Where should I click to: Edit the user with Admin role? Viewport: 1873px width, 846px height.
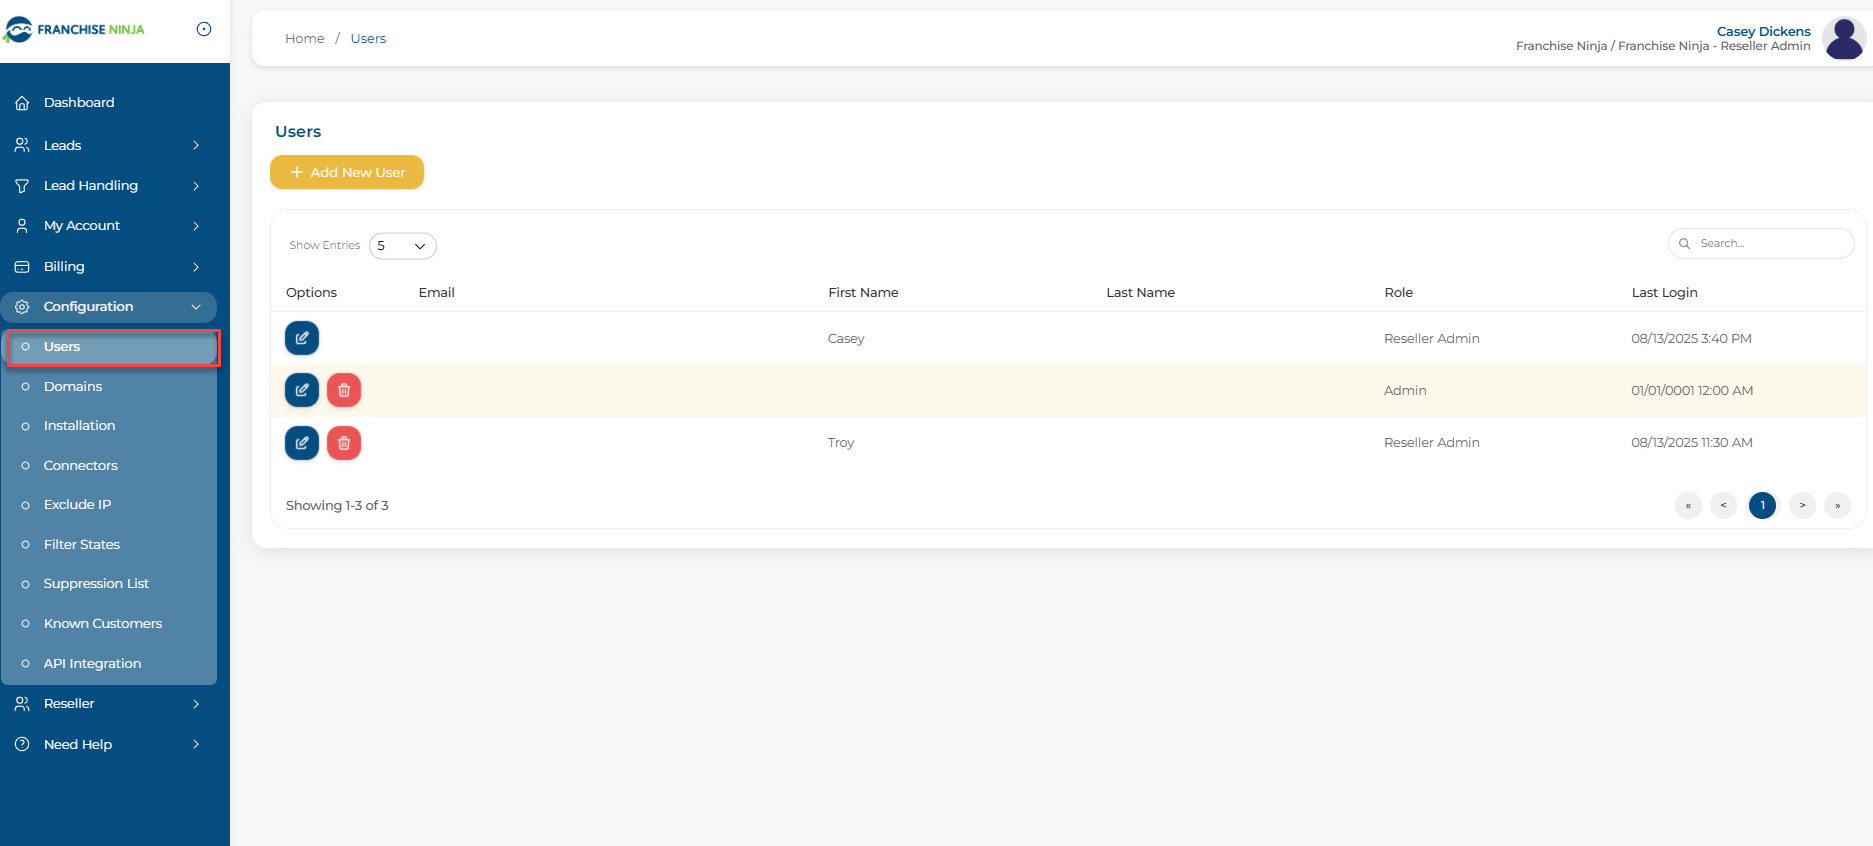302,390
